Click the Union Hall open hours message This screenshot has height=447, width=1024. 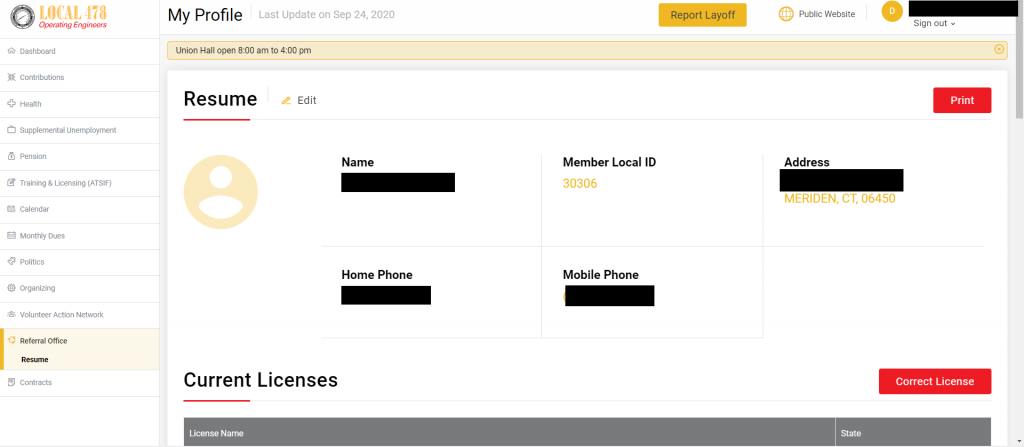244,50
